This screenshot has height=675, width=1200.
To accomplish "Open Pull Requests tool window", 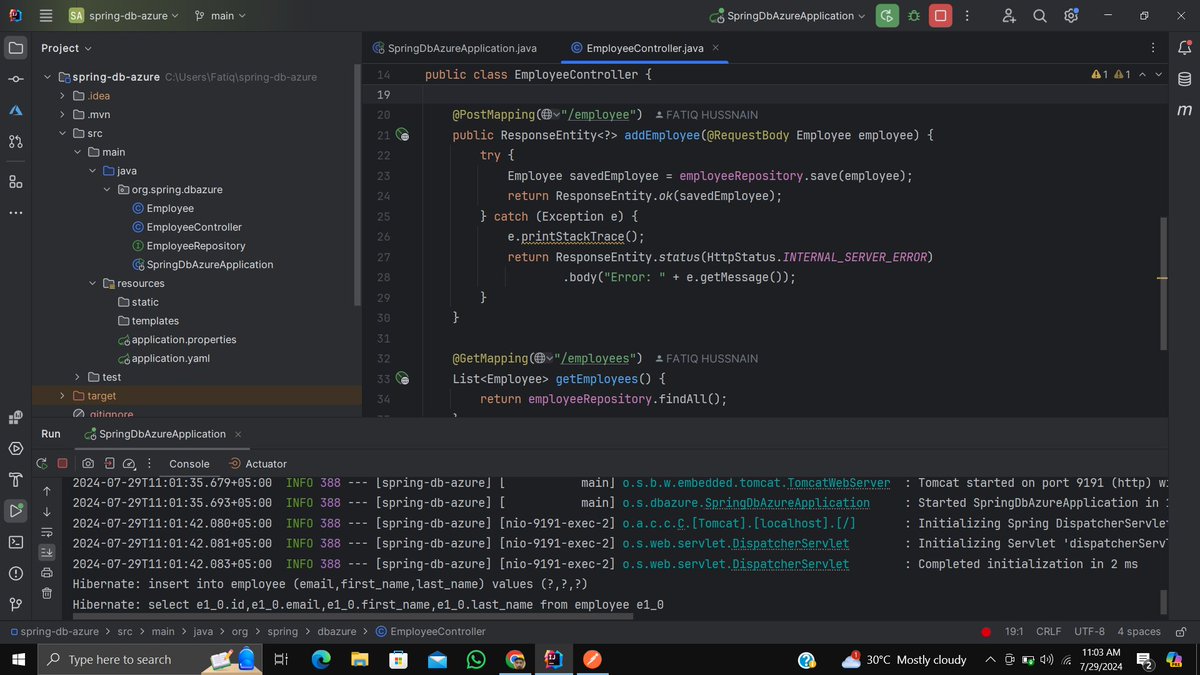I will click(16, 141).
